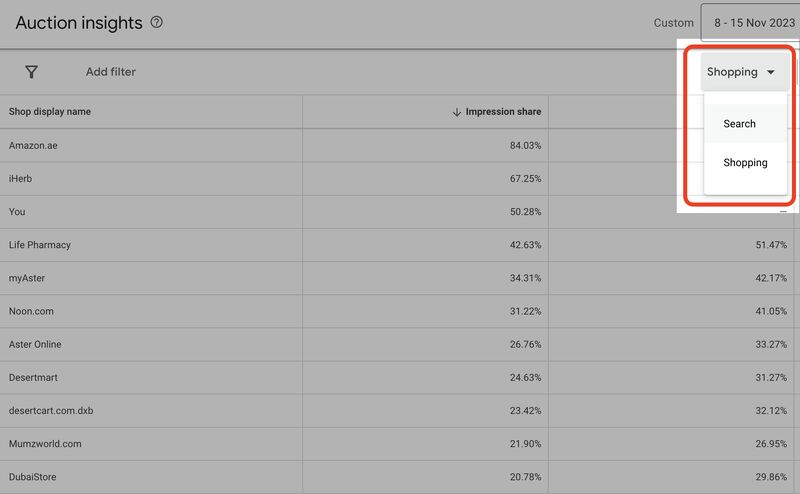This screenshot has width=800, height=494.
Task: Click the iHerb shop name
Action: [20, 179]
